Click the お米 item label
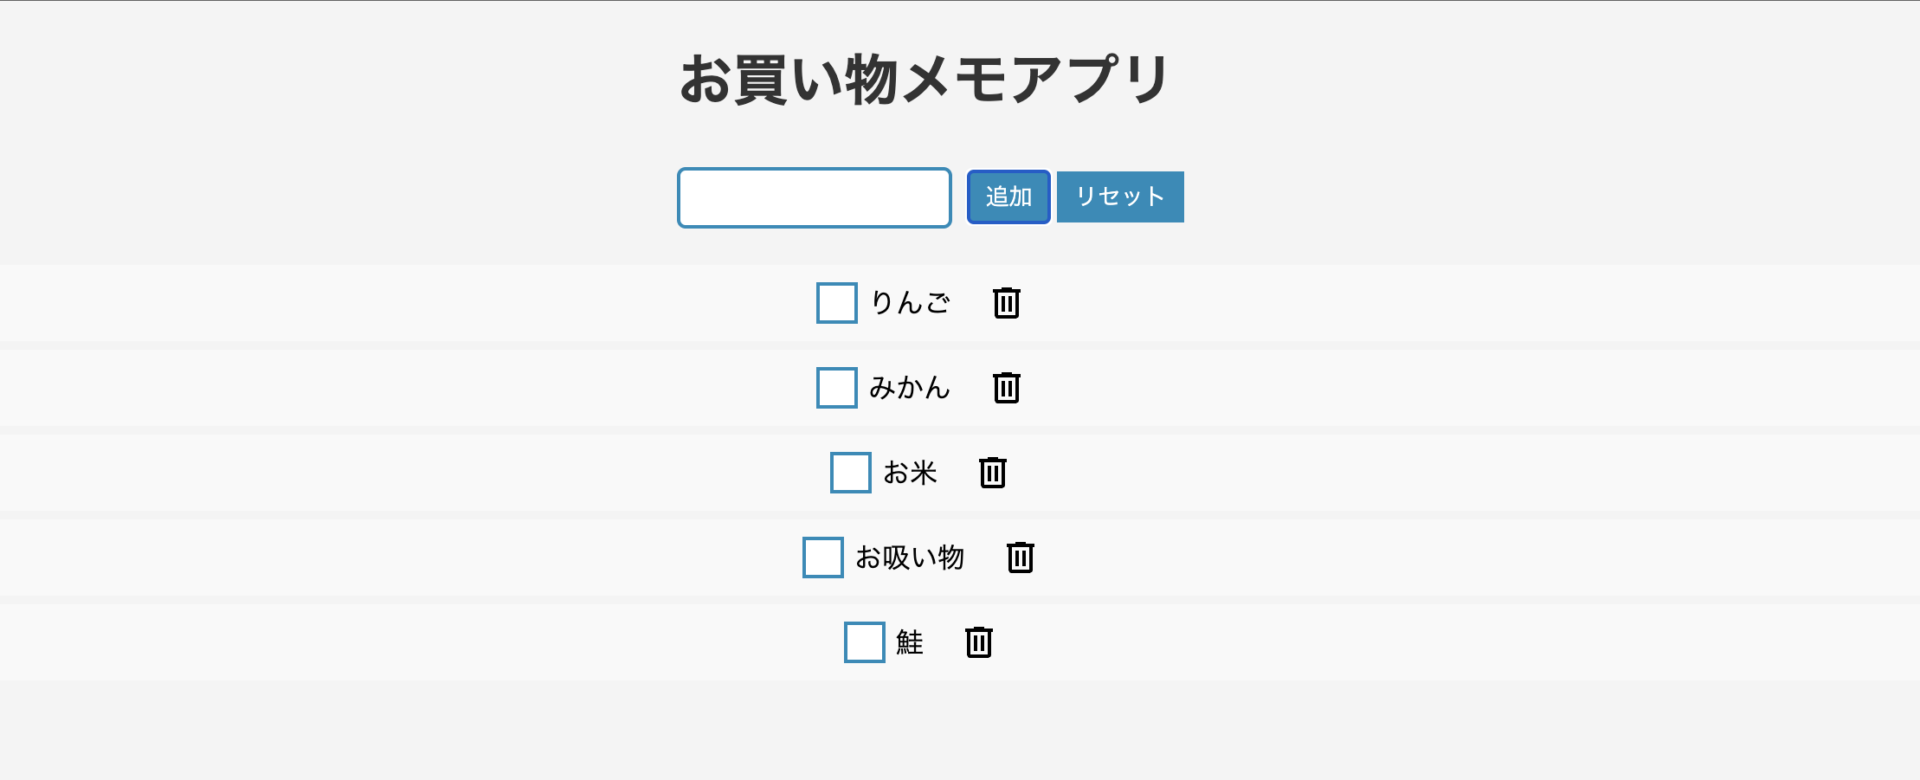This screenshot has height=780, width=1920. click(x=910, y=473)
